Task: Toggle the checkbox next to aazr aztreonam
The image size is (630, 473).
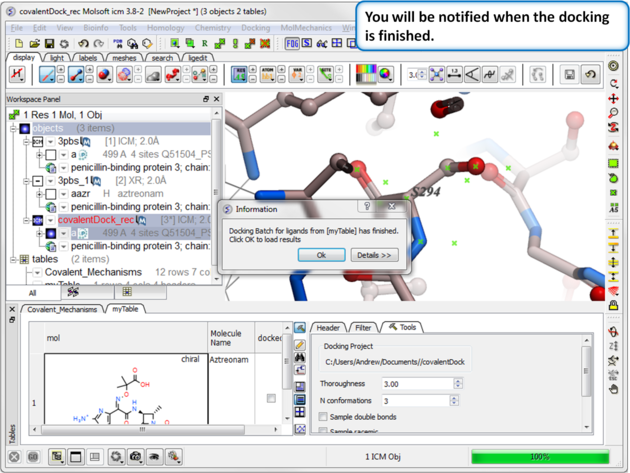Action: click(x=51, y=194)
